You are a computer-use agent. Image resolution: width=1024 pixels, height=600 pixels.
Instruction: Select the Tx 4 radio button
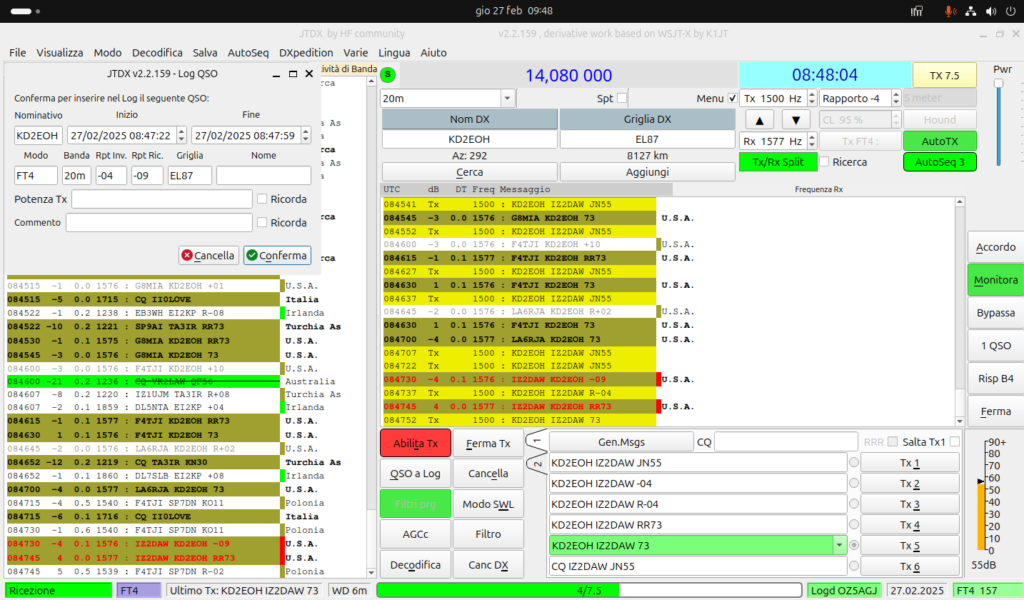[x=854, y=525]
